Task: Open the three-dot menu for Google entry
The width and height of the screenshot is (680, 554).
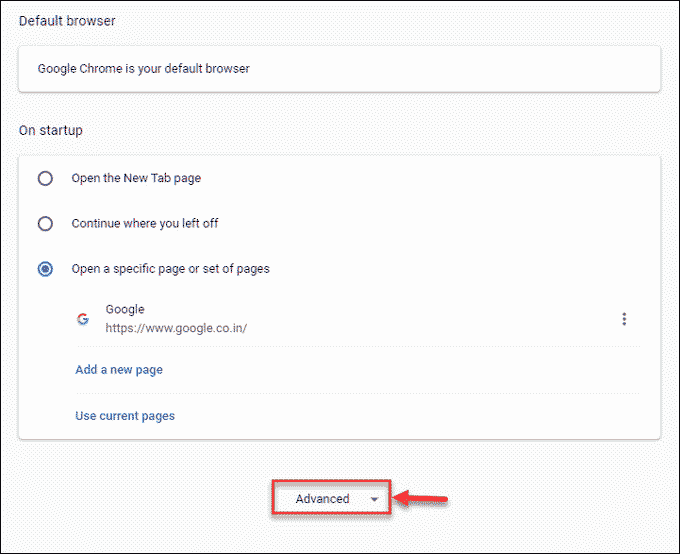Action: pos(624,319)
